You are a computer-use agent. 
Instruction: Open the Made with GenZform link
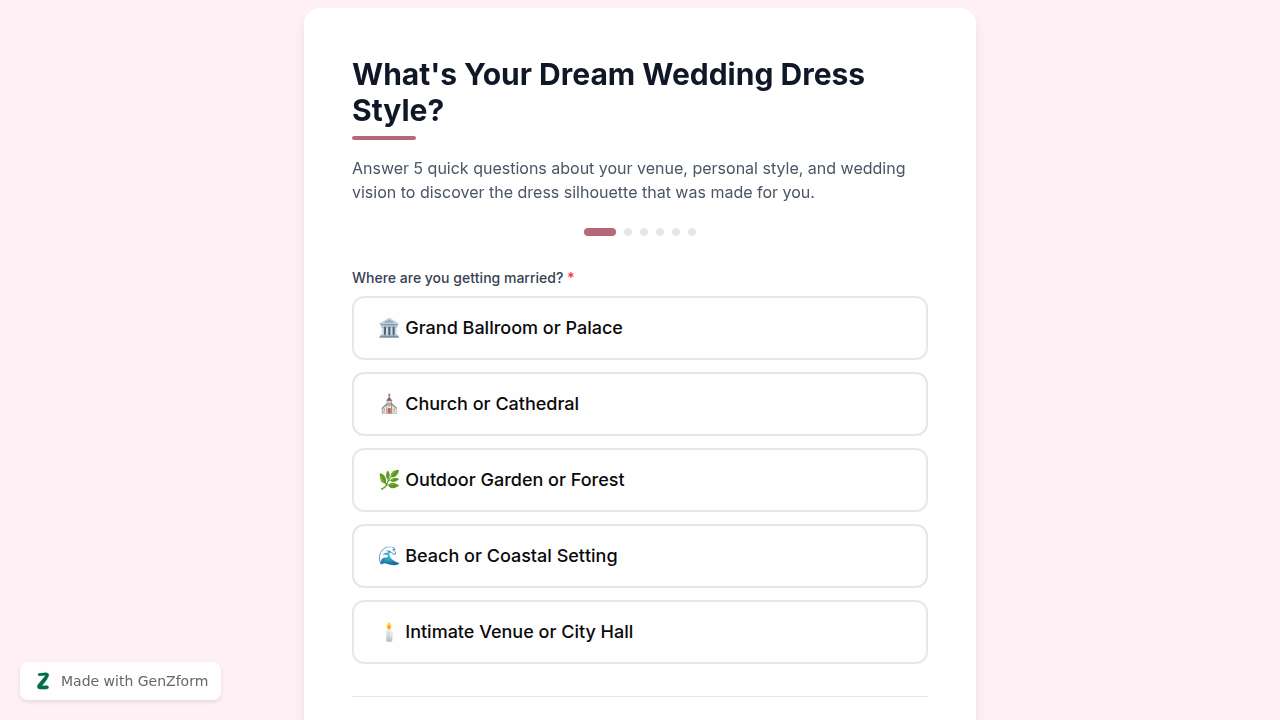134,681
